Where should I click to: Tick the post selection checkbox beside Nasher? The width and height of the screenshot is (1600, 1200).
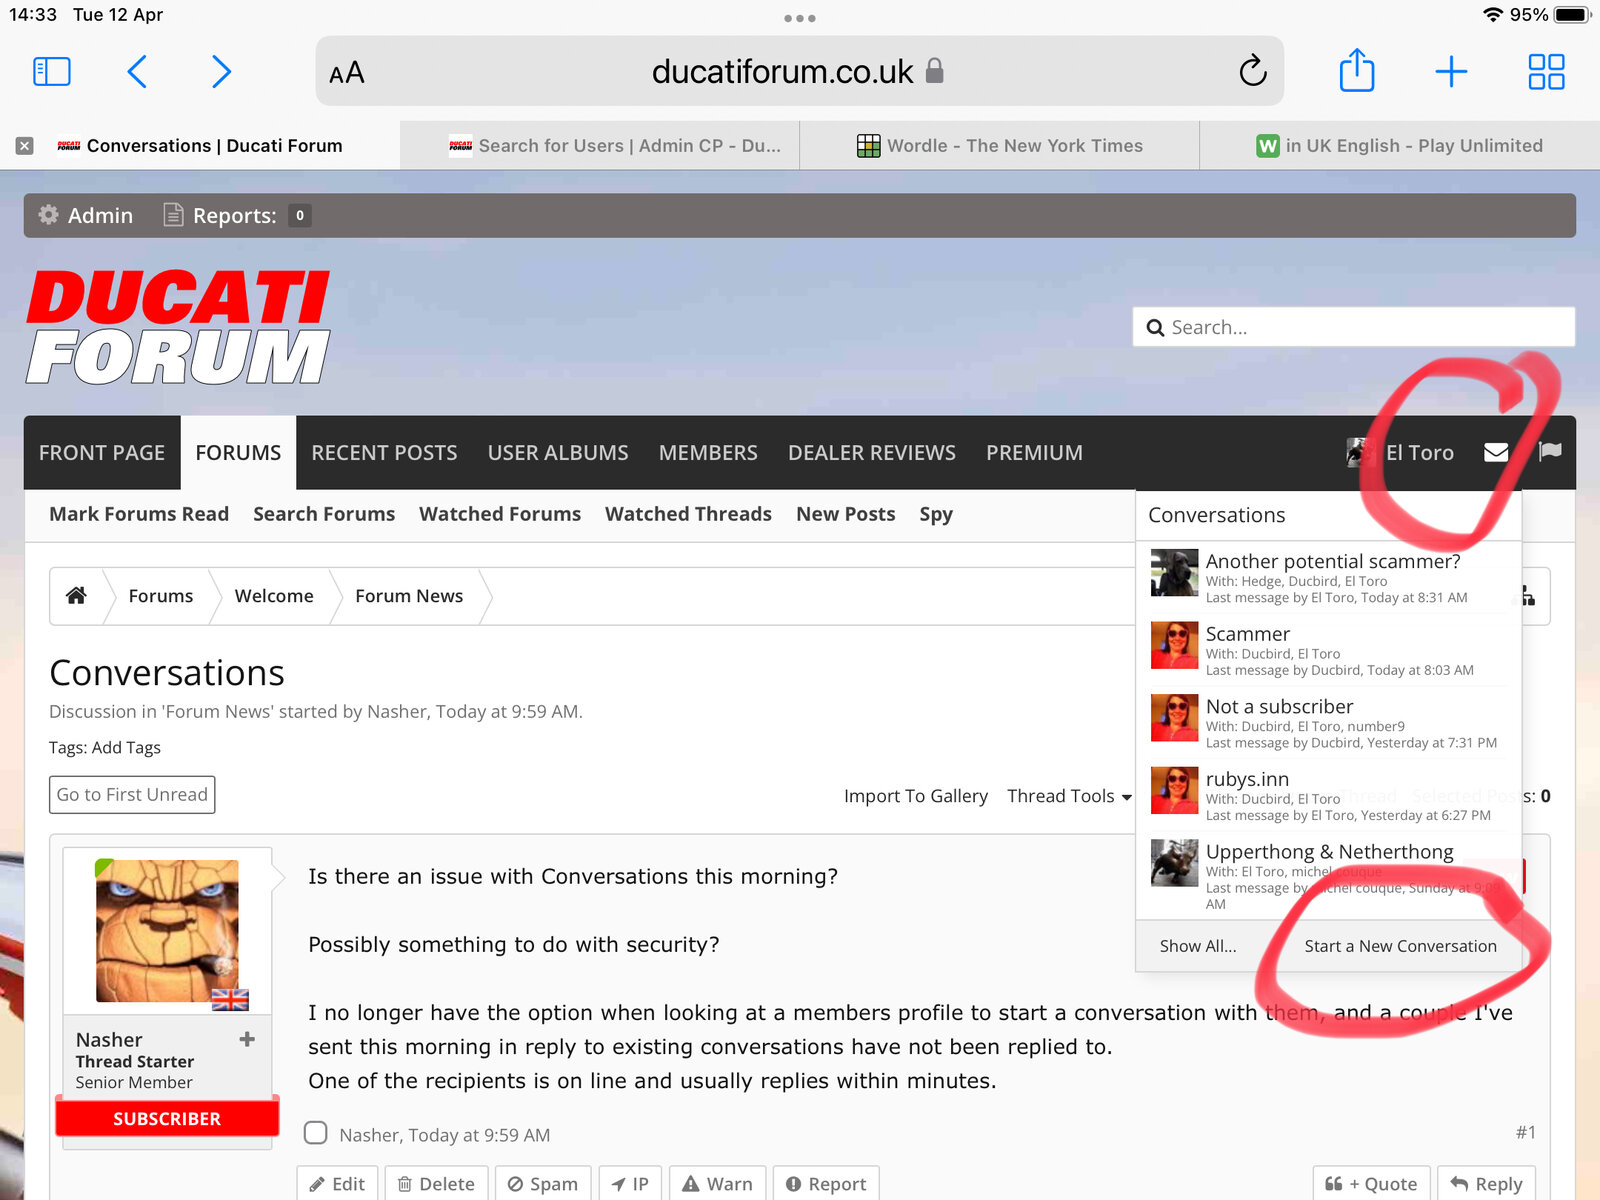click(x=316, y=1133)
